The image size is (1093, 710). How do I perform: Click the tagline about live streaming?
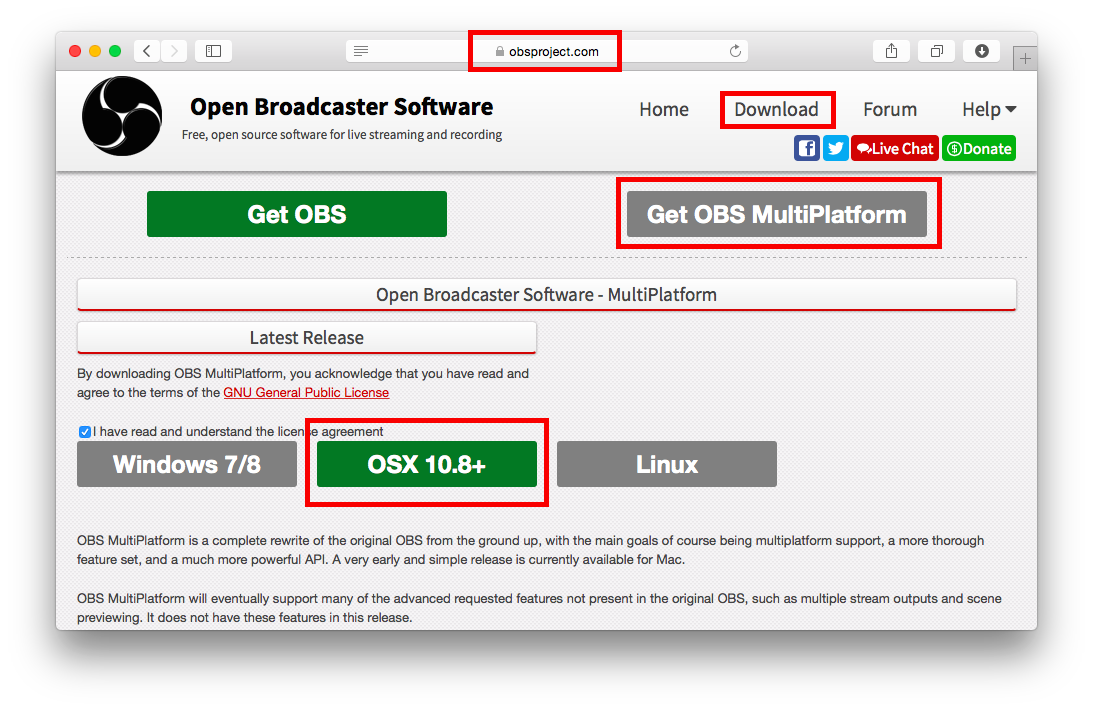pos(342,134)
